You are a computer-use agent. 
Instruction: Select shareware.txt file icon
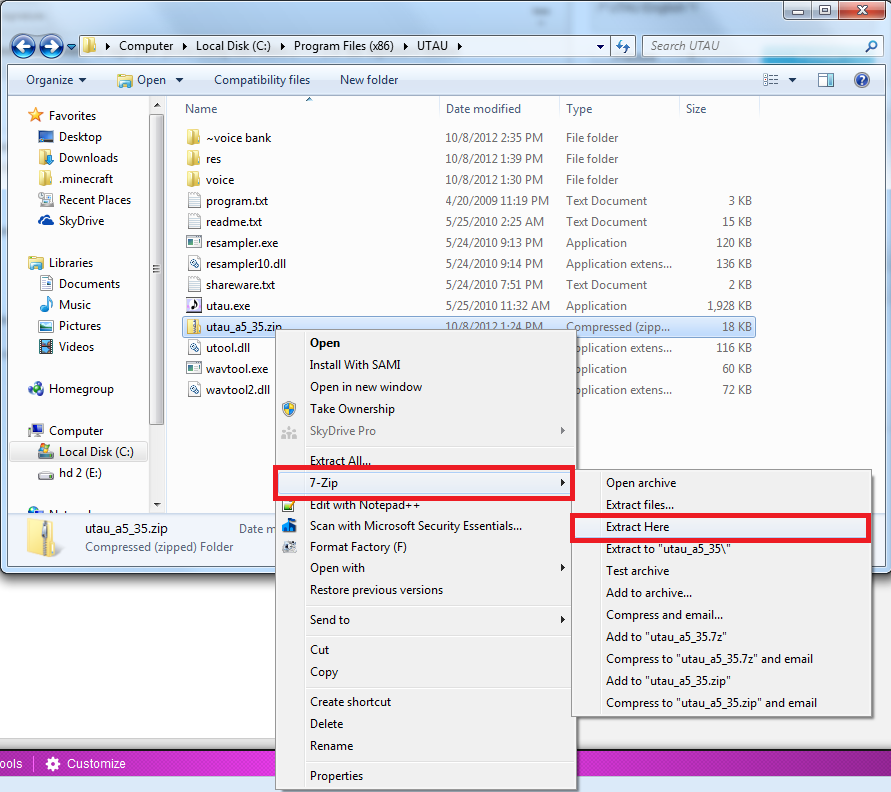pyautogui.click(x=194, y=284)
